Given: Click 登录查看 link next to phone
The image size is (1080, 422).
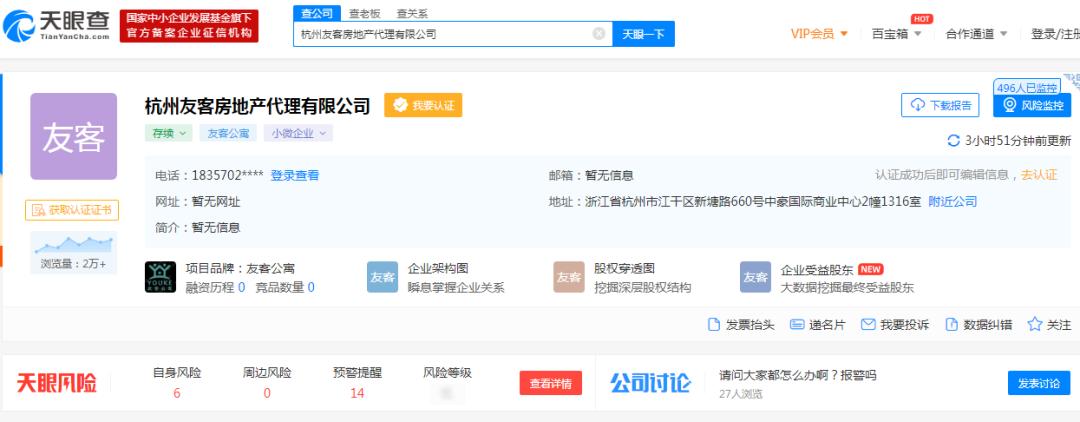Looking at the screenshot, I should [295, 176].
